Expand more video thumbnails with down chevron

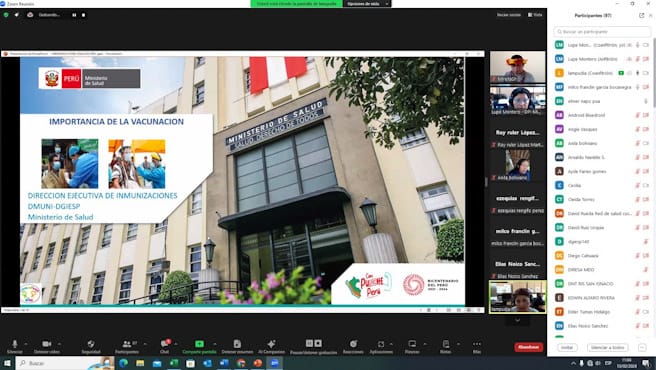tap(518, 321)
